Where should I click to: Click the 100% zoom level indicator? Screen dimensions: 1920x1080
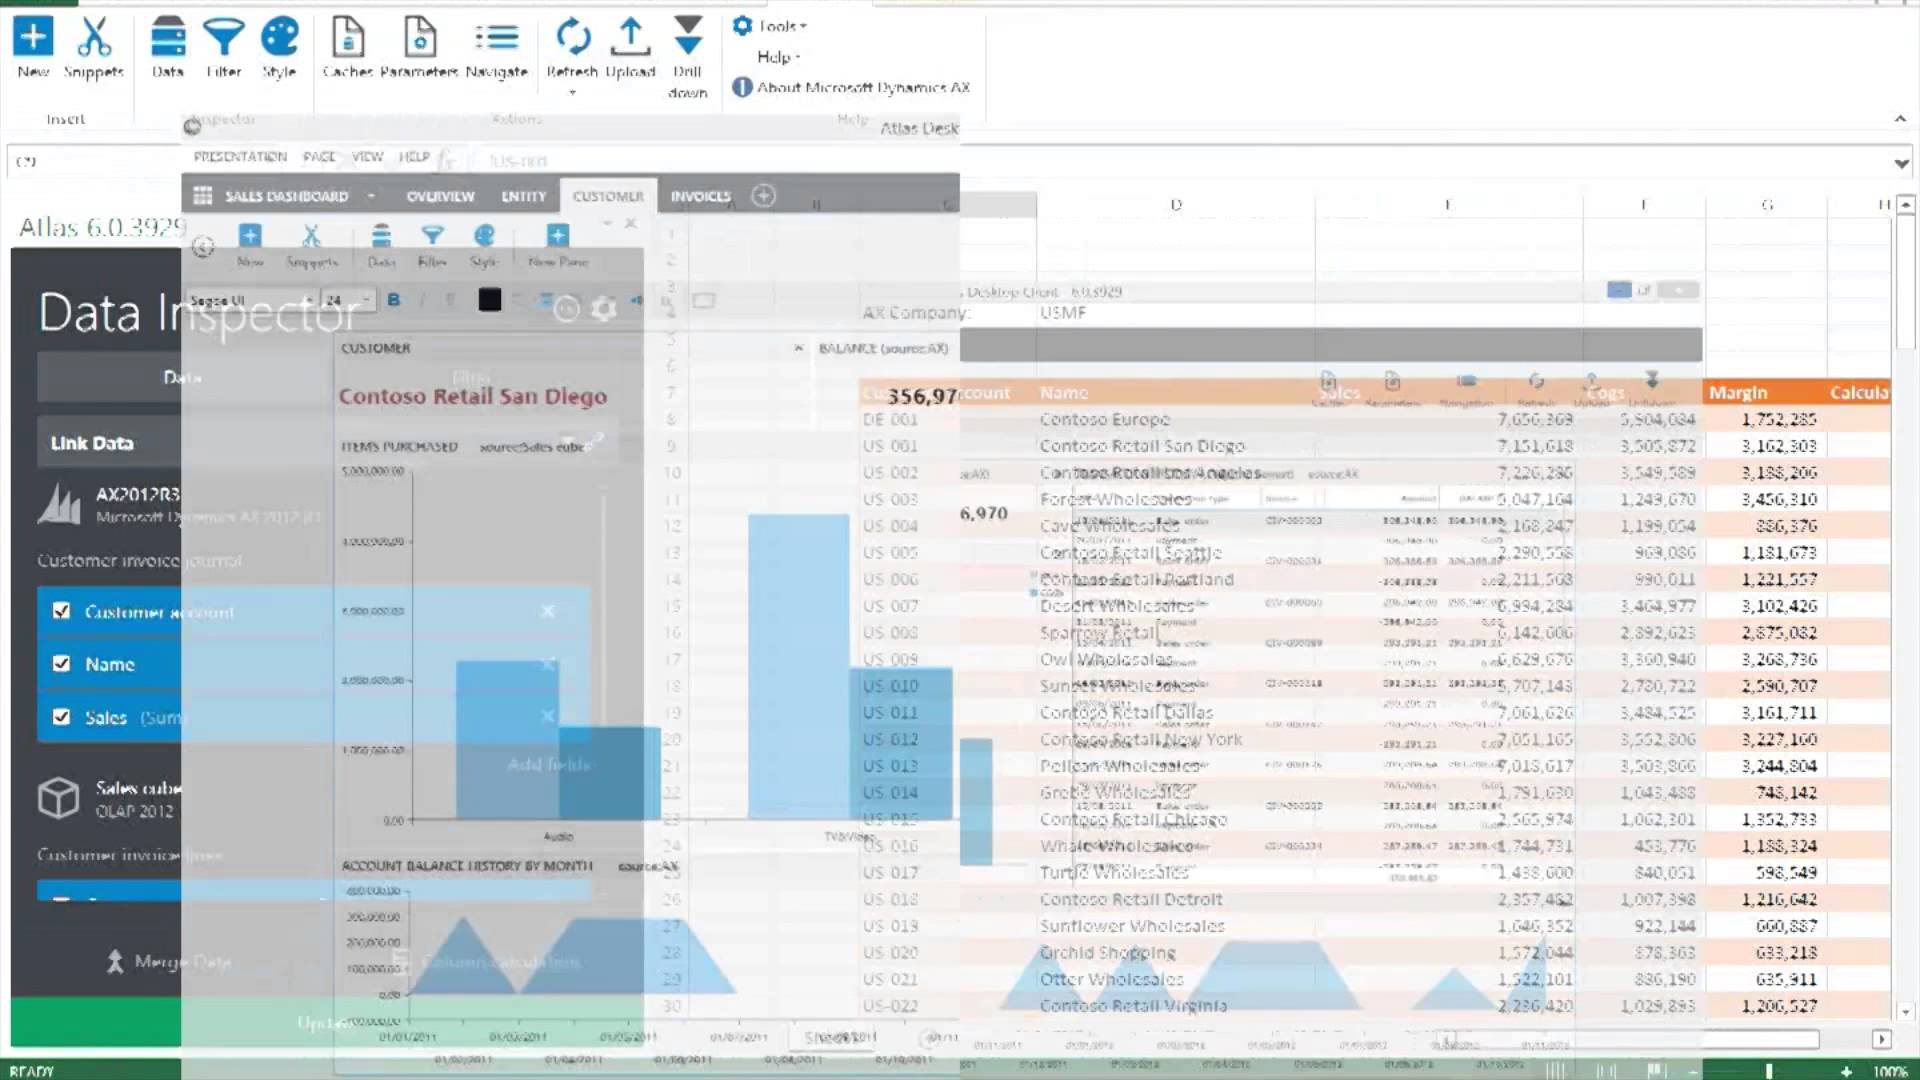pyautogui.click(x=1890, y=1071)
